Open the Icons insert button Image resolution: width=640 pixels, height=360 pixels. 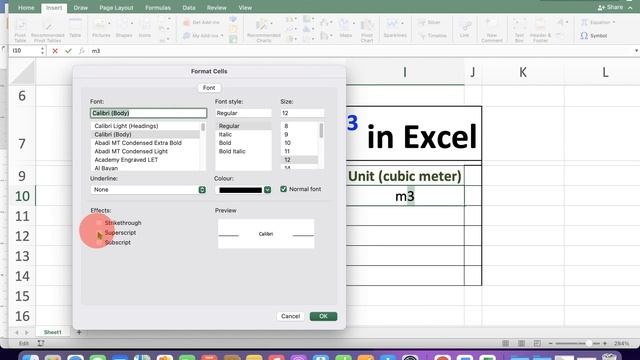click(x=144, y=29)
